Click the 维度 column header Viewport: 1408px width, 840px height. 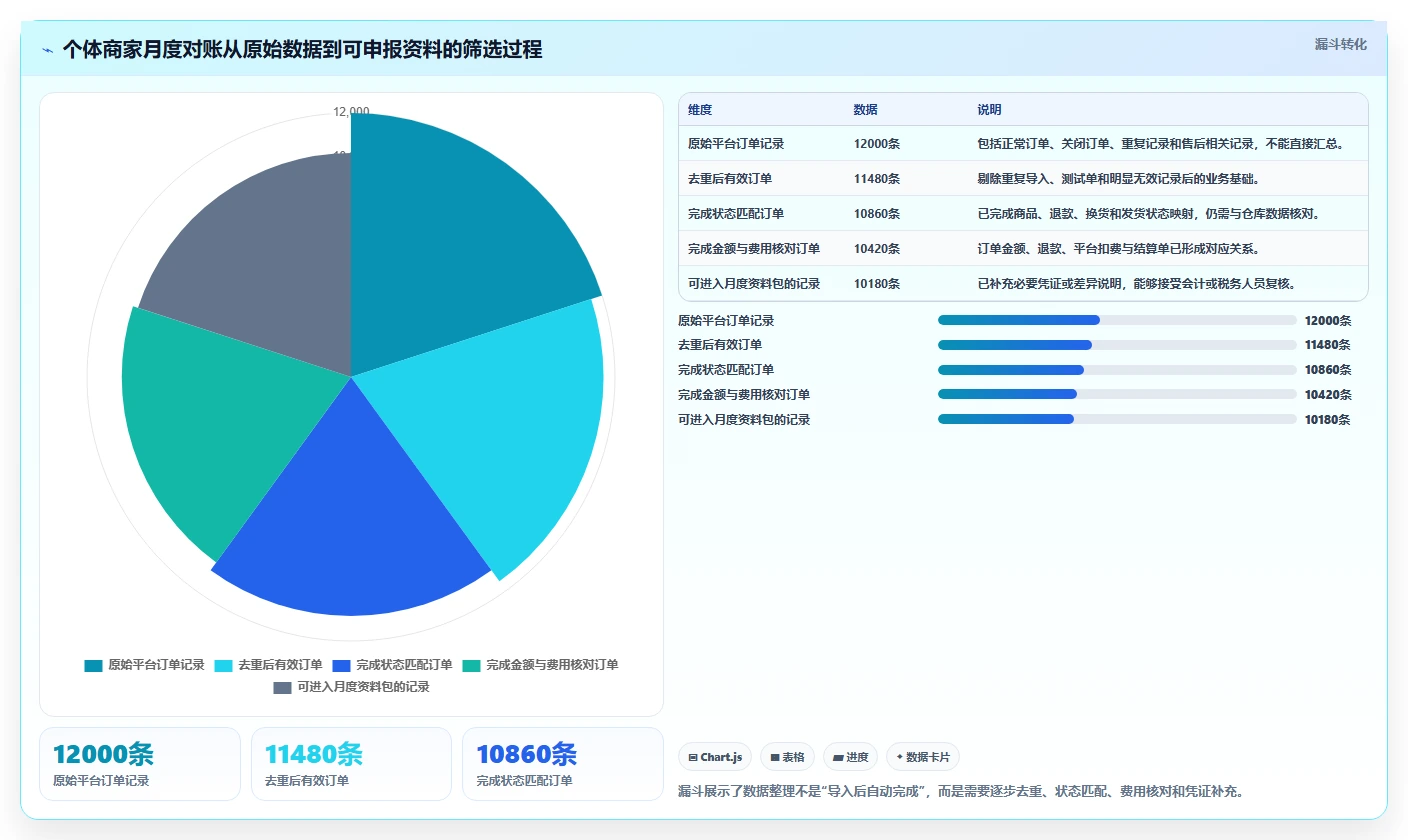click(x=700, y=110)
